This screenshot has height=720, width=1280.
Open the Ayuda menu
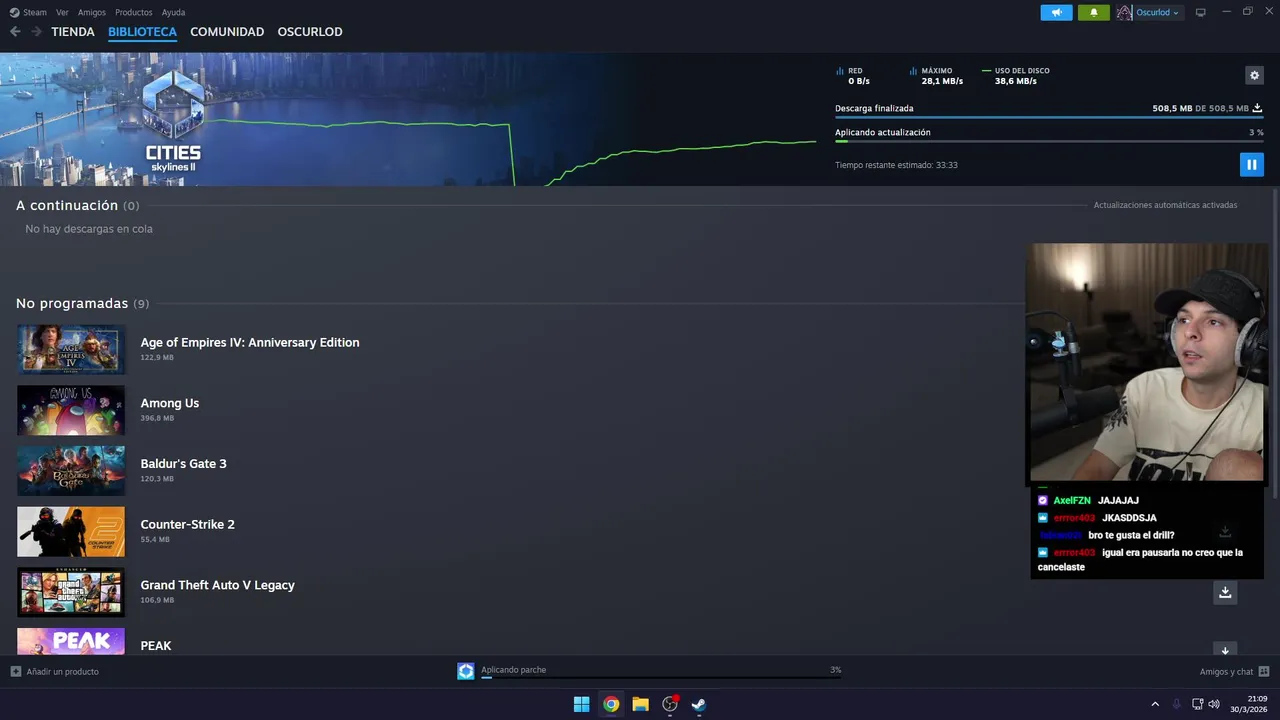point(173,13)
